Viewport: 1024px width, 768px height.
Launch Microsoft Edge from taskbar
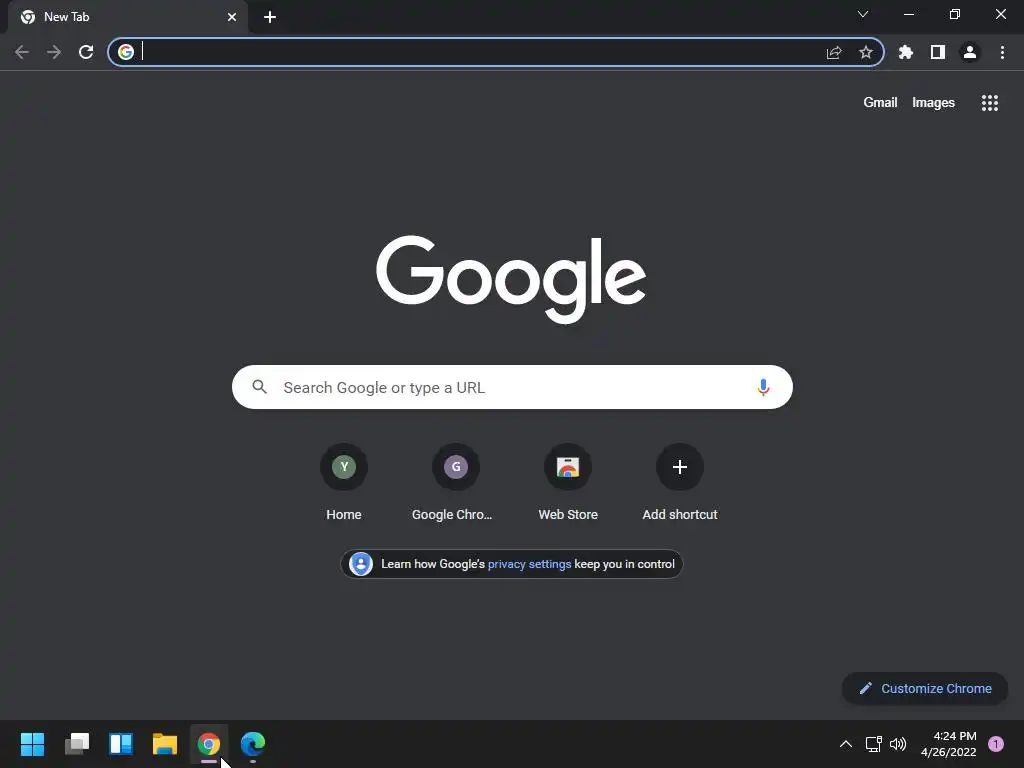click(x=253, y=744)
